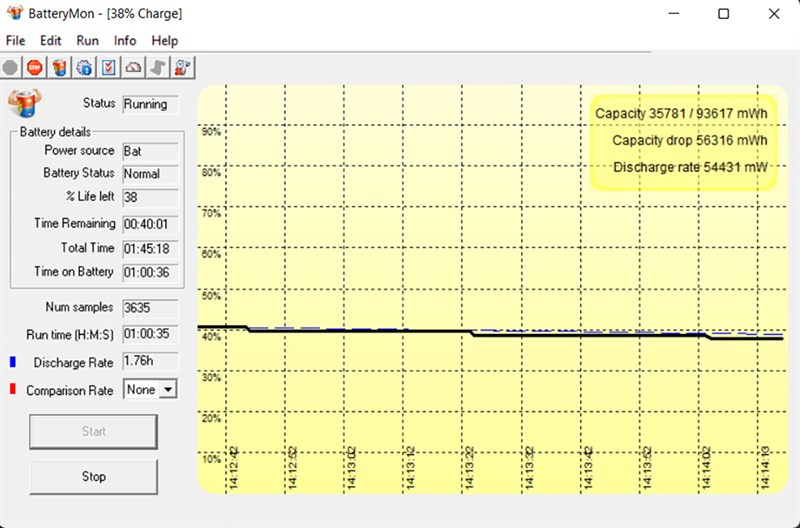The width and height of the screenshot is (800, 528).
Task: Click the grayed-out start octagon toolbar icon
Action: [x=10, y=67]
